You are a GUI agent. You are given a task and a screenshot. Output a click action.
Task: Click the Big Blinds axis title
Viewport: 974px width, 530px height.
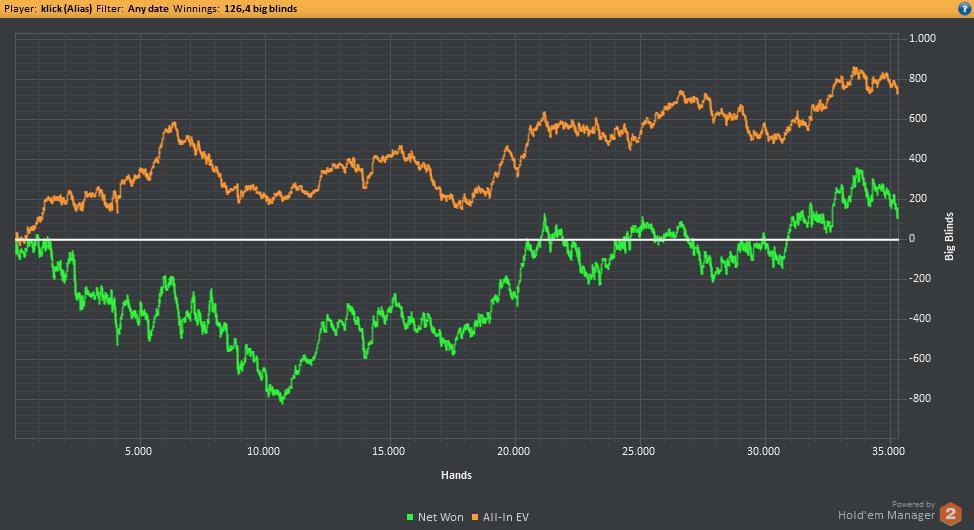pos(949,236)
